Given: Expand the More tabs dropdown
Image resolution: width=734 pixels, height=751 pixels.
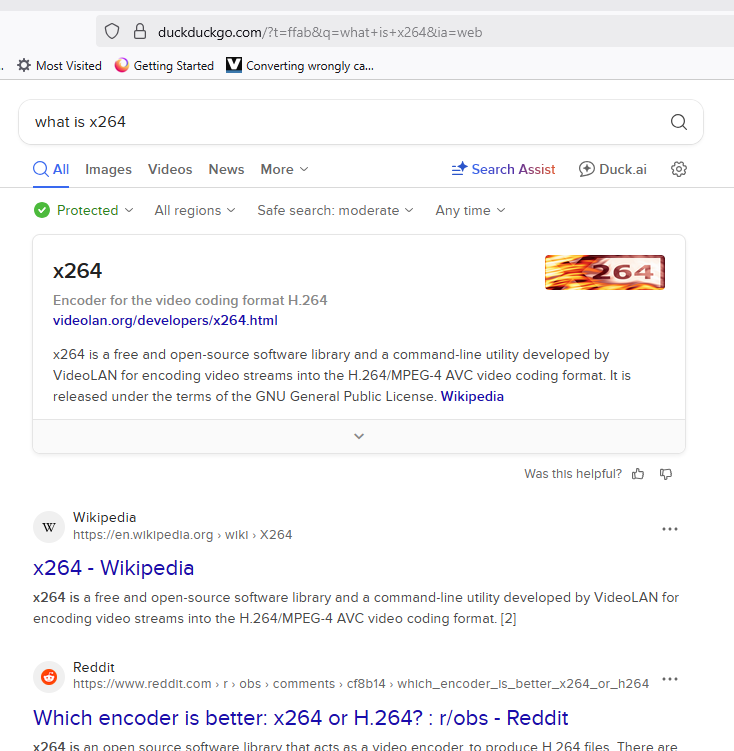Looking at the screenshot, I should click(284, 169).
